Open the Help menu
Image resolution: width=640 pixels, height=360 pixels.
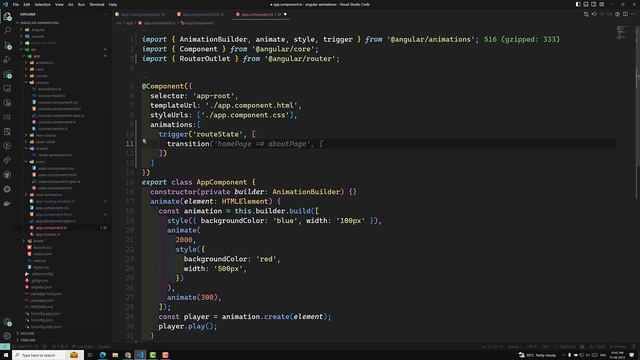coord(113,4)
